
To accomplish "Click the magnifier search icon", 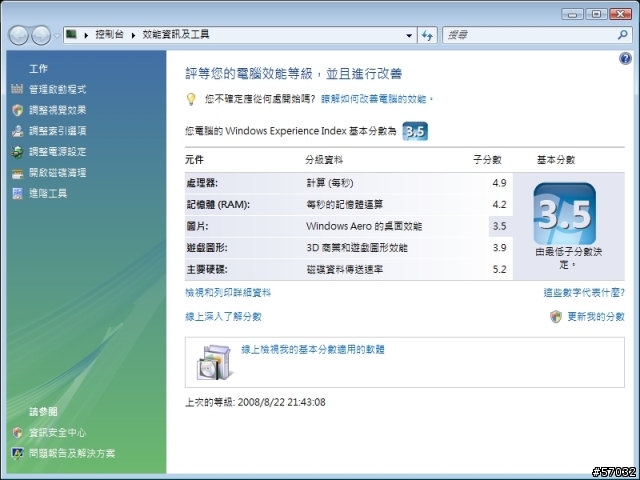I will click(622, 35).
